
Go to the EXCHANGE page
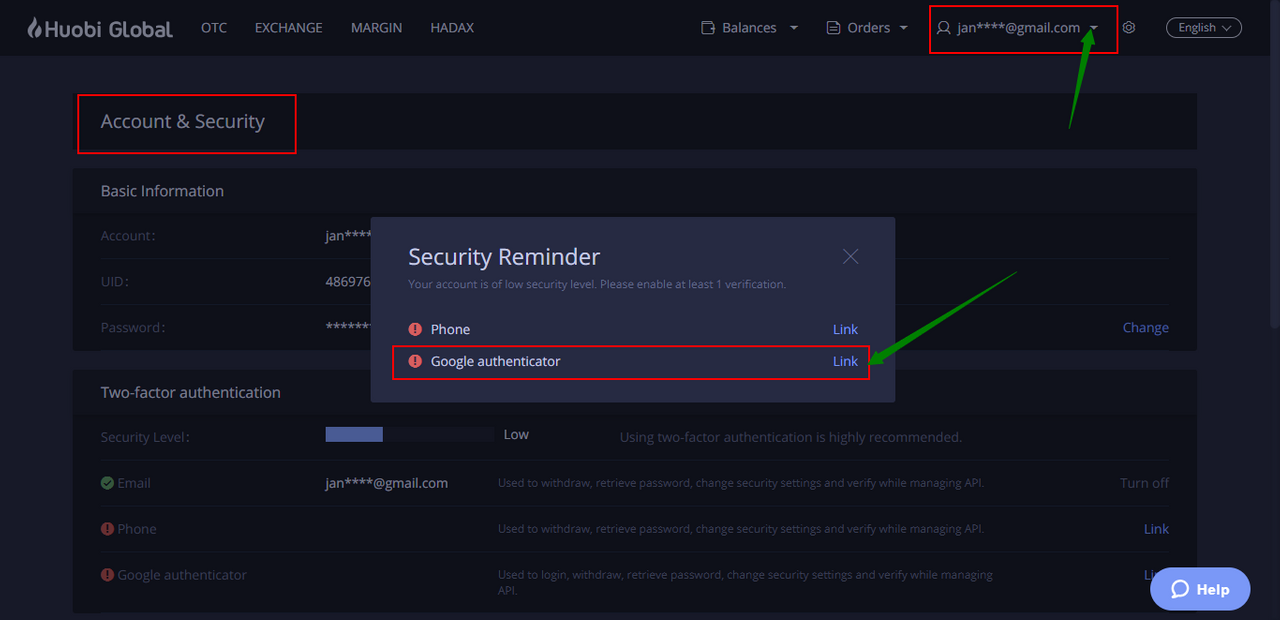(x=289, y=28)
